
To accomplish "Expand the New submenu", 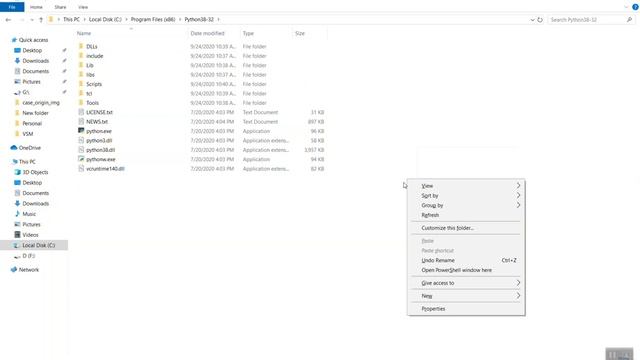I will click(466, 296).
